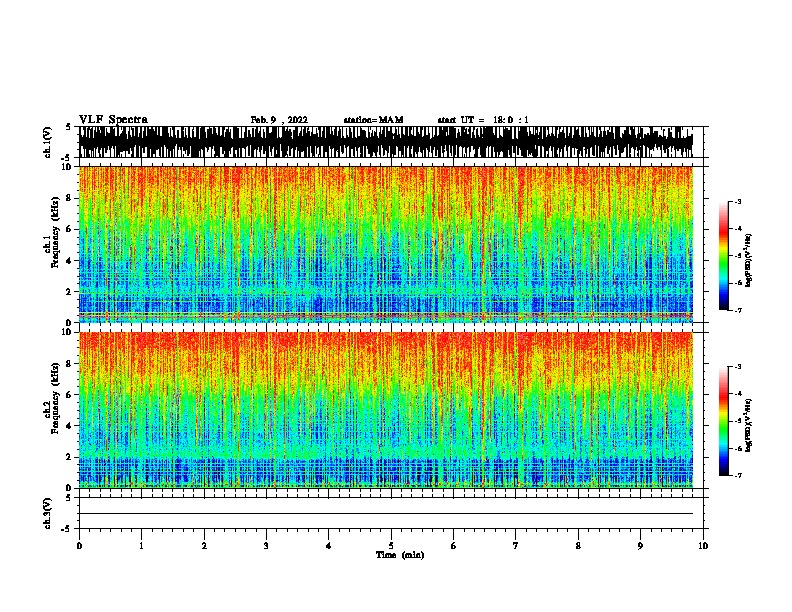Click the '6' tick on ch.2 frequency axis
Image resolution: width=792 pixels, height=612 pixels.
[x=69, y=395]
